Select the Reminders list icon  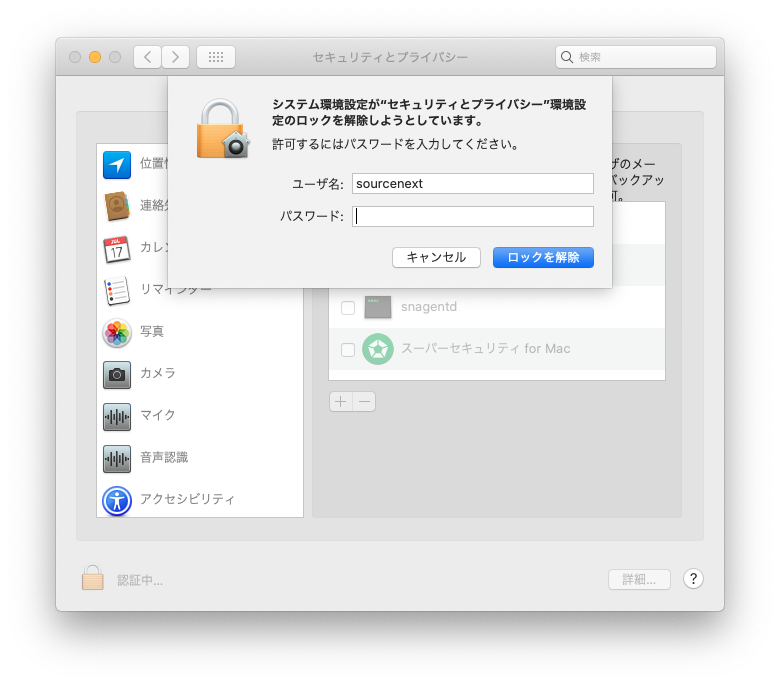click(117, 290)
